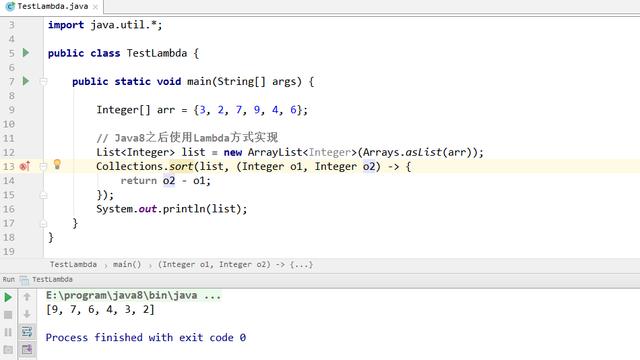Click 'String[] args' in main signature
The width and height of the screenshot is (640, 360).
click(x=257, y=82)
